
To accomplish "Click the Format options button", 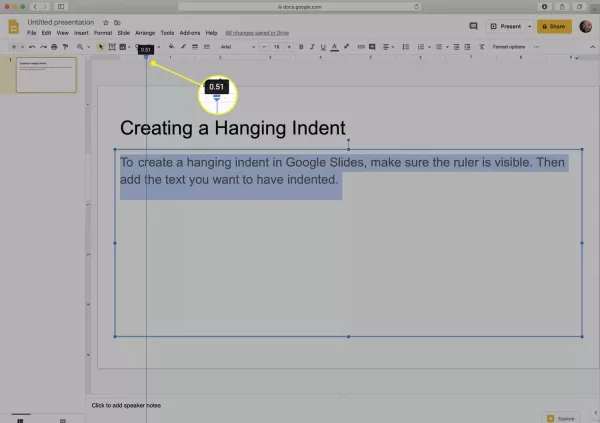I will click(509, 47).
